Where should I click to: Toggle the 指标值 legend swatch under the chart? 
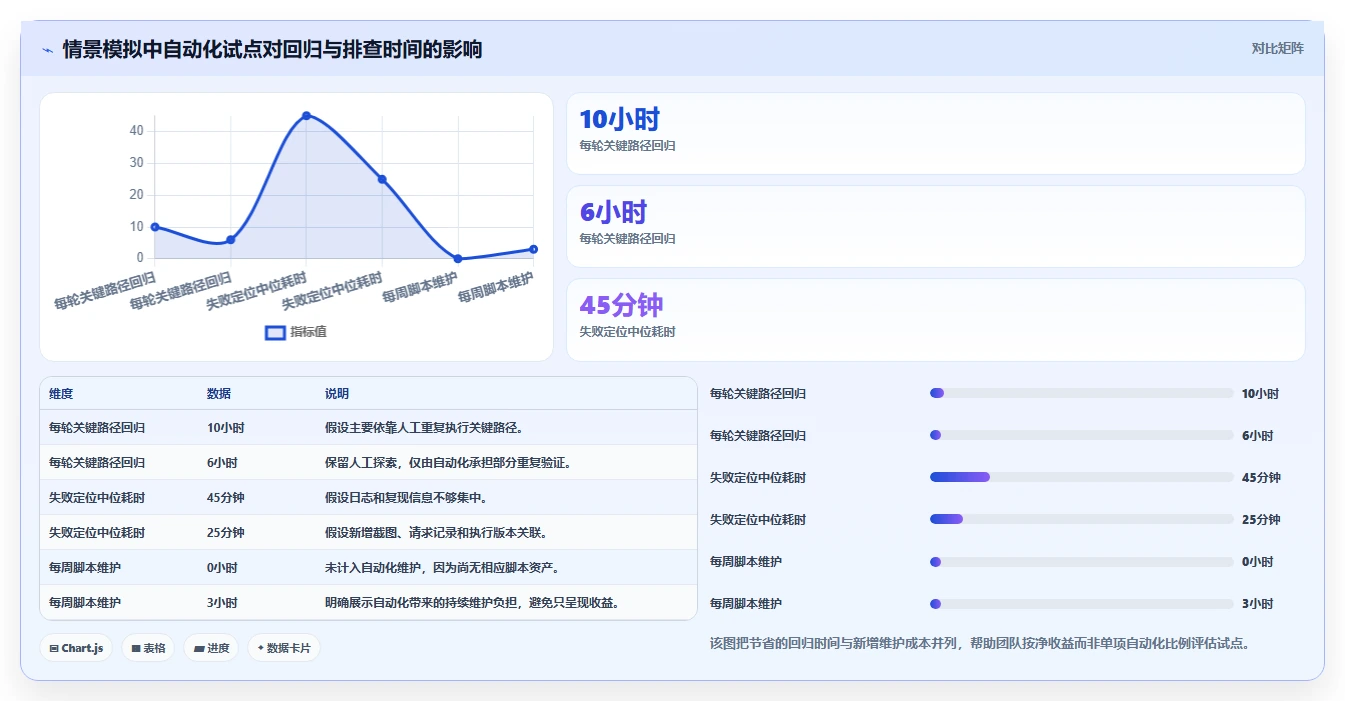pyautogui.click(x=275, y=332)
